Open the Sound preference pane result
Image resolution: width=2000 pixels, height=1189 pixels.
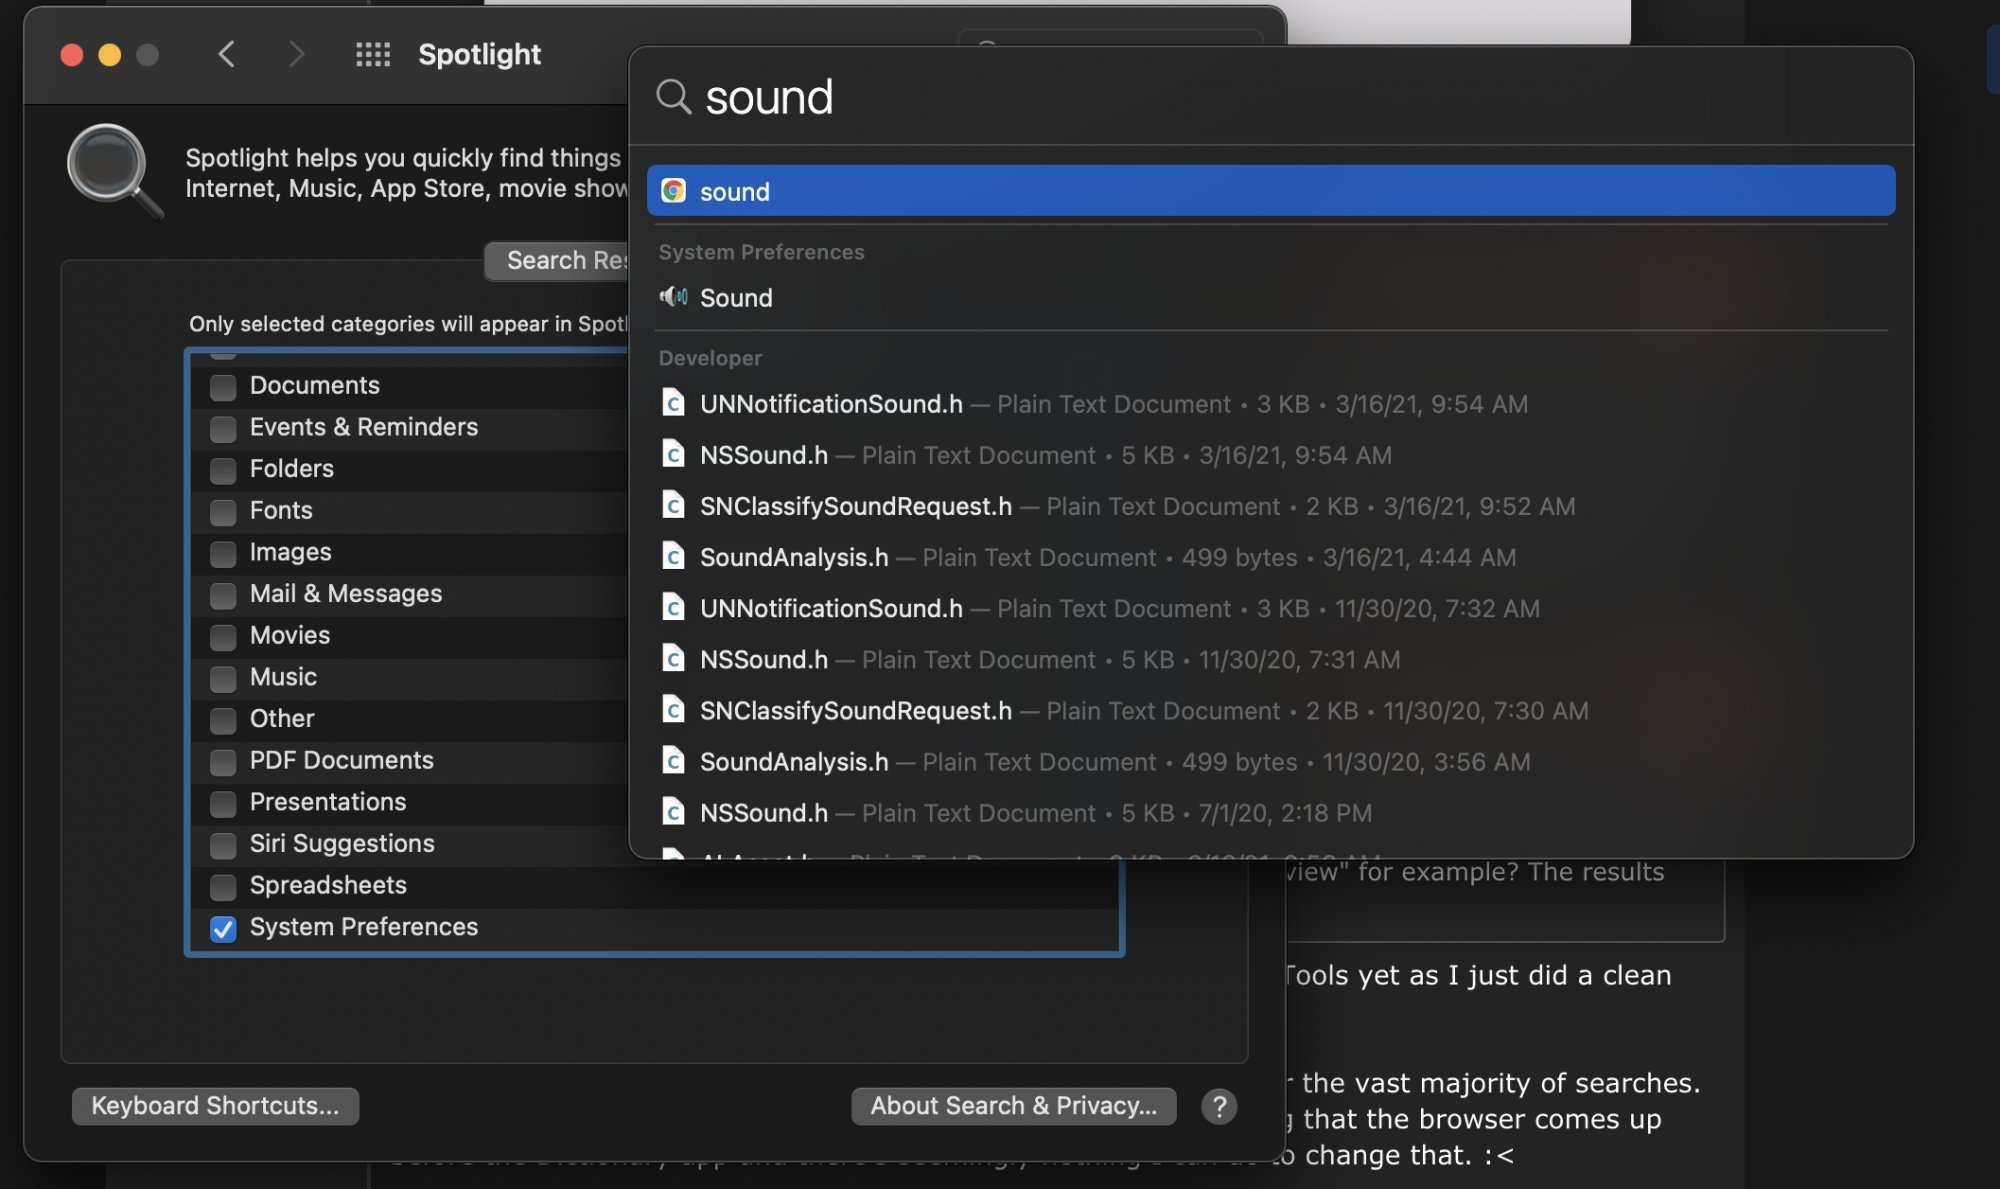pyautogui.click(x=736, y=298)
